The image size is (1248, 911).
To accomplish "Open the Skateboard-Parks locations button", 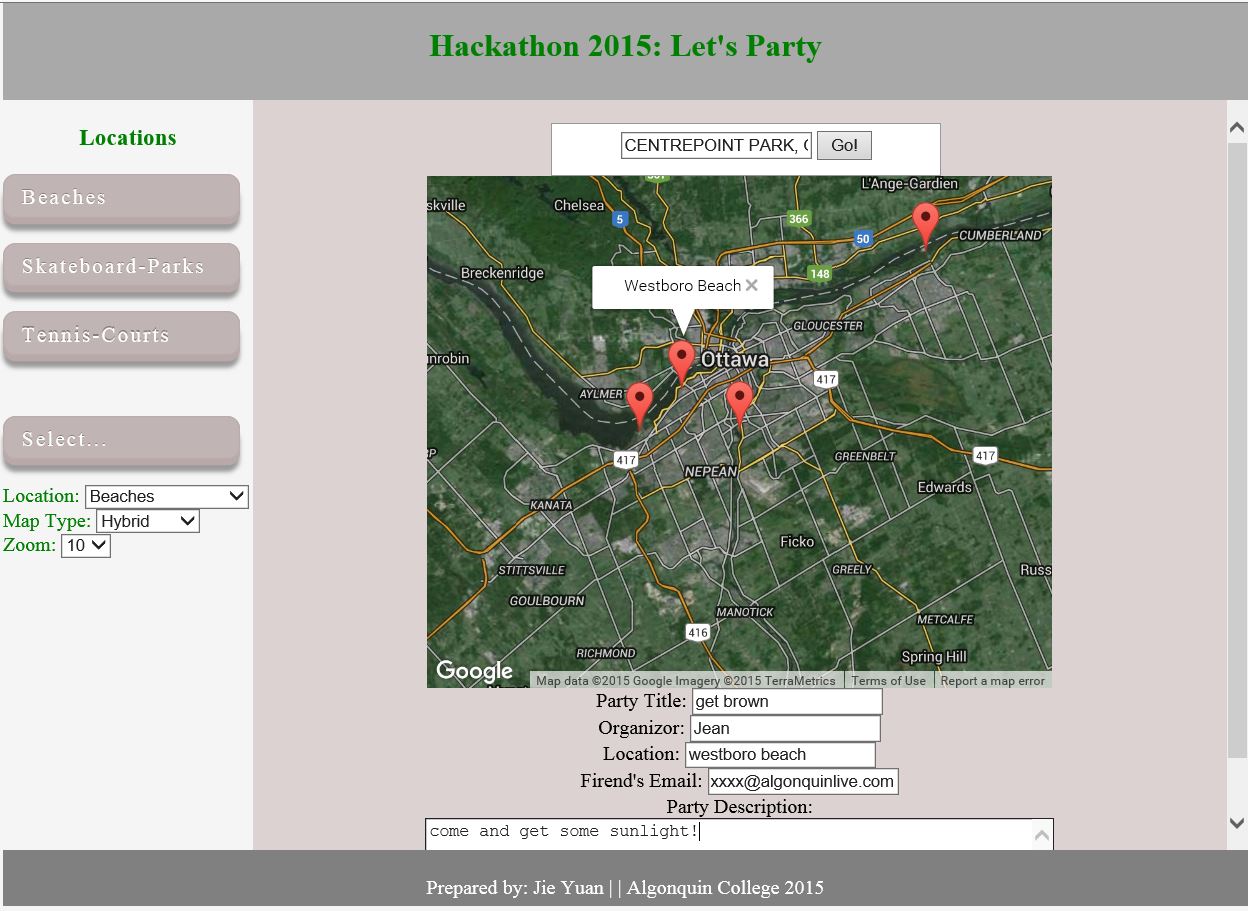I will (121, 267).
